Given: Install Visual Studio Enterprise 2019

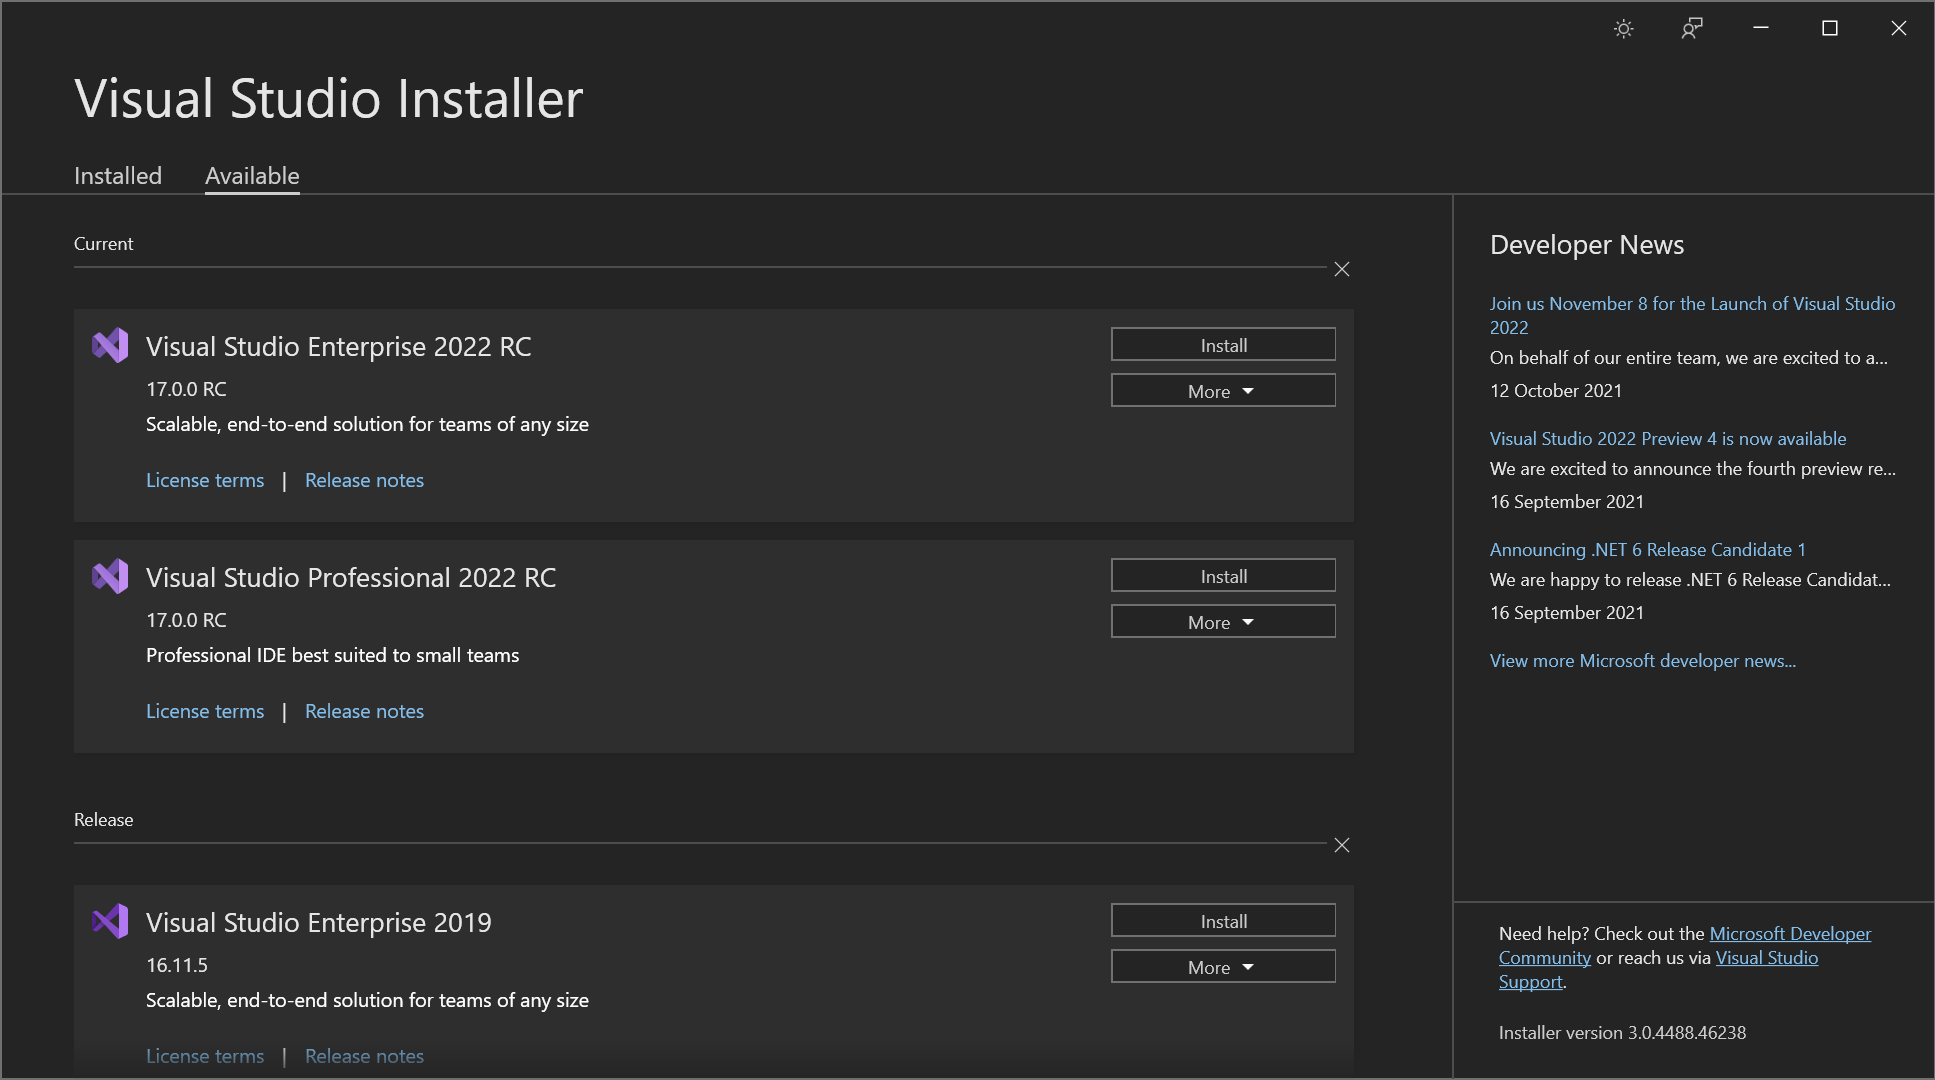Looking at the screenshot, I should tap(1223, 921).
